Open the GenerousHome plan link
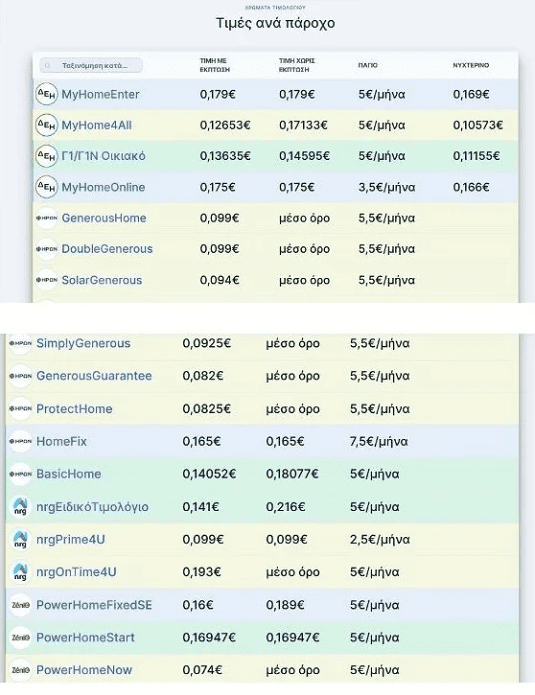This screenshot has width=535, height=695. (x=104, y=218)
